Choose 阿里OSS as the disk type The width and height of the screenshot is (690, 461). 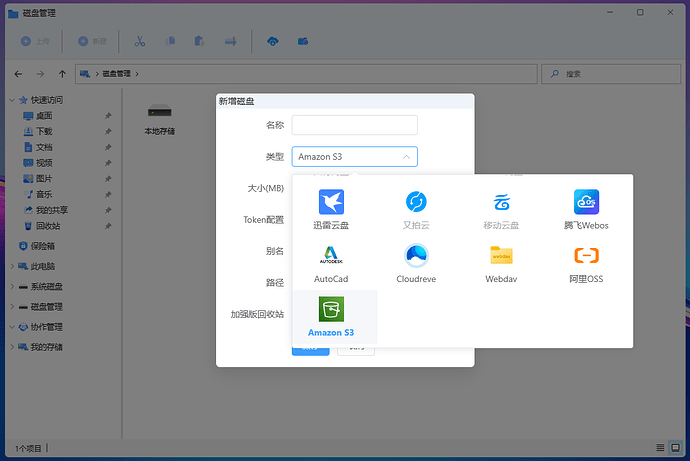(586, 263)
